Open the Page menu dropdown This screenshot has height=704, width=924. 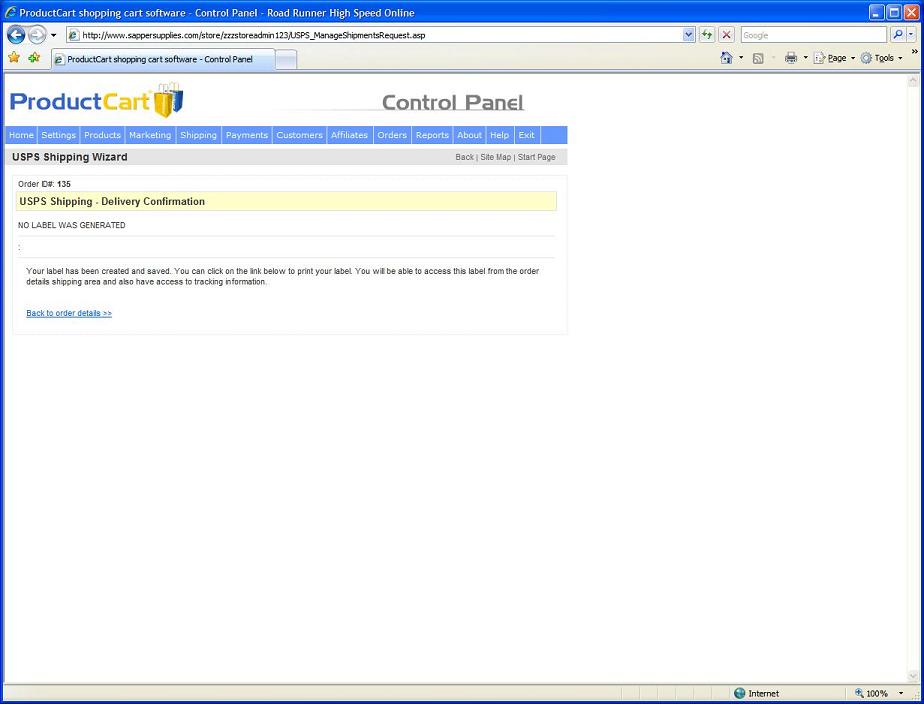tap(835, 58)
